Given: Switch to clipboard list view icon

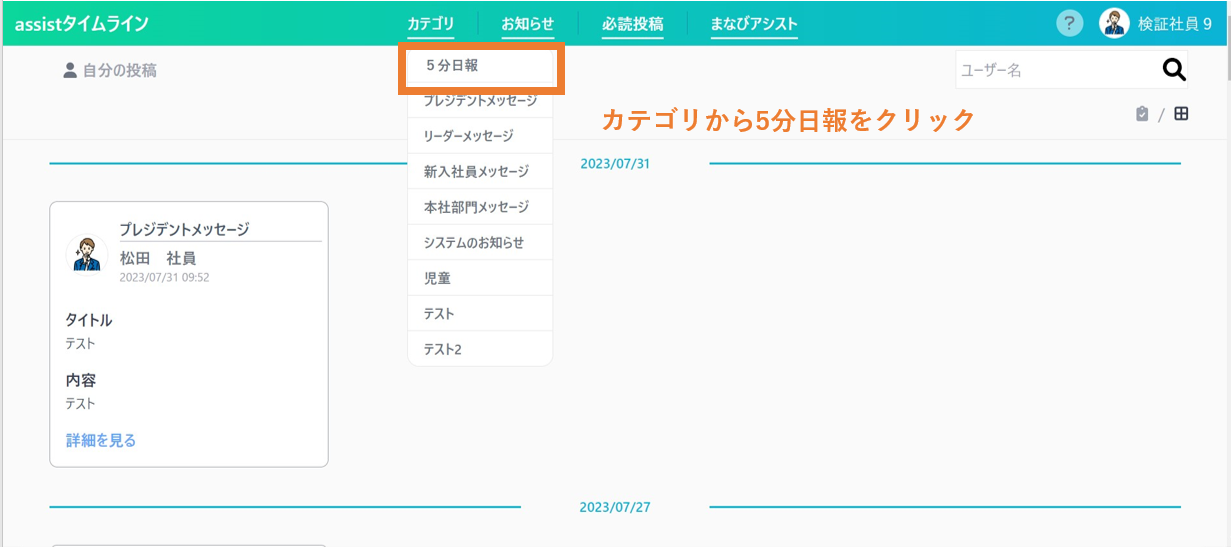Looking at the screenshot, I should [1142, 114].
